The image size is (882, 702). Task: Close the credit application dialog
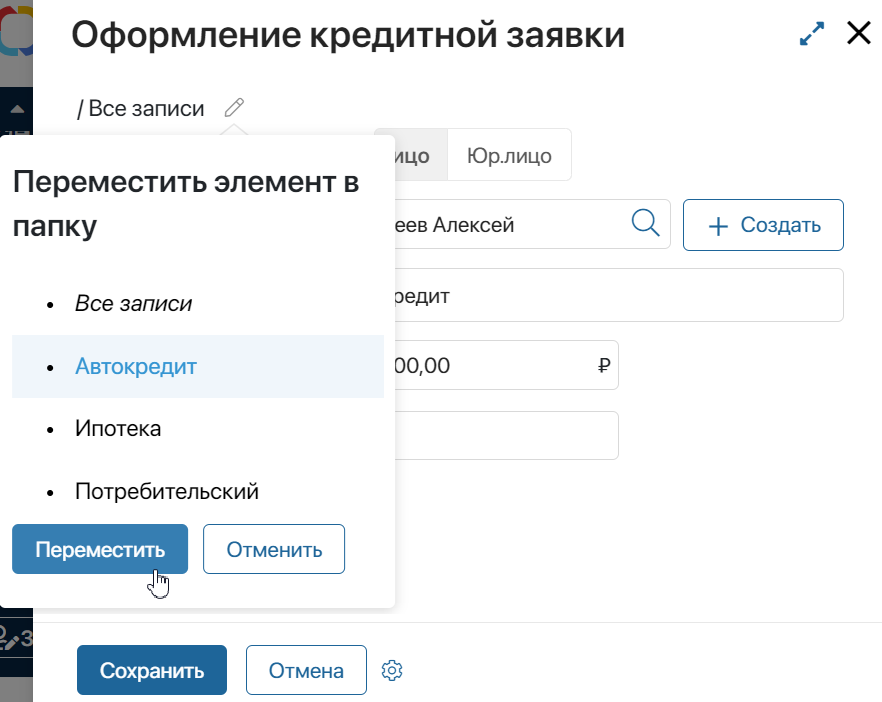(858, 33)
